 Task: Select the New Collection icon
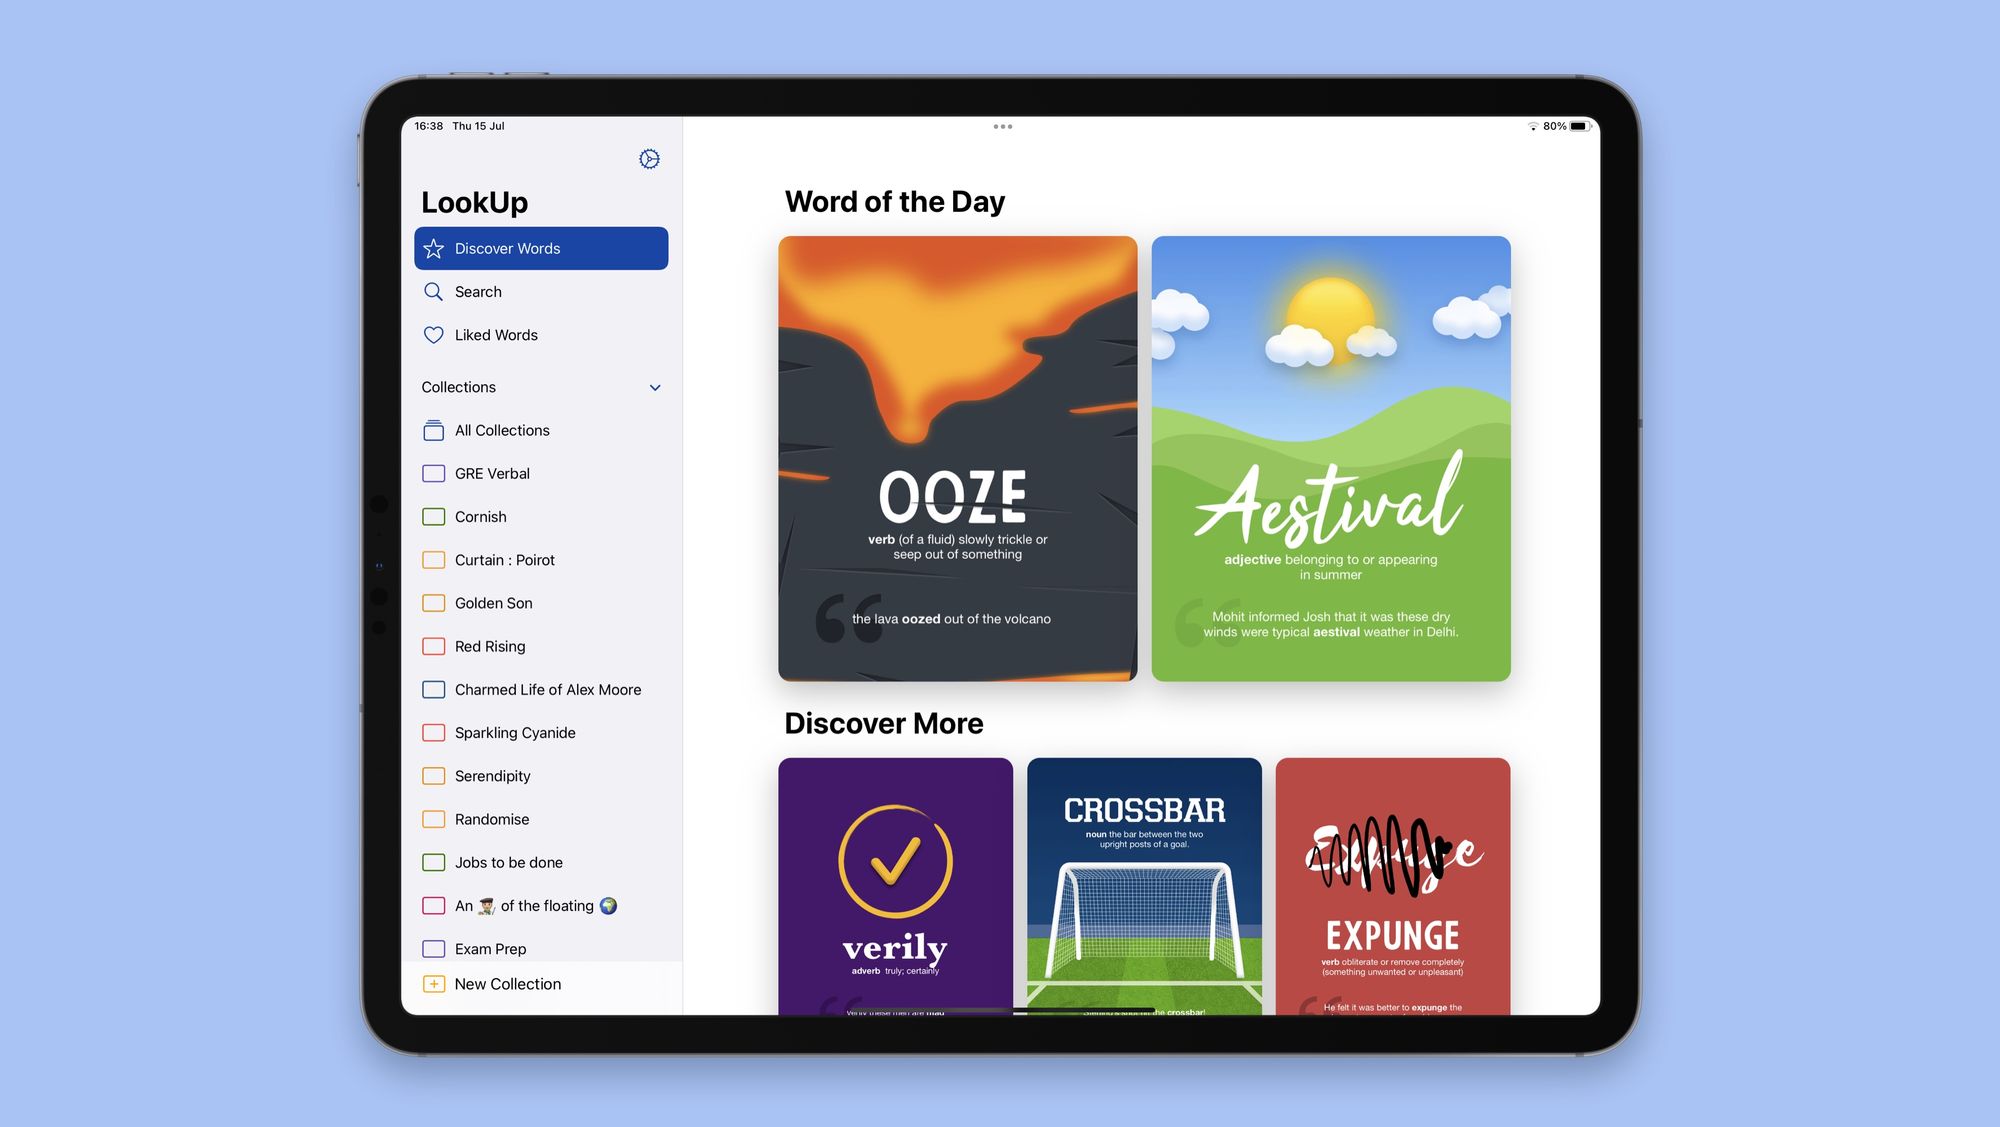434,984
